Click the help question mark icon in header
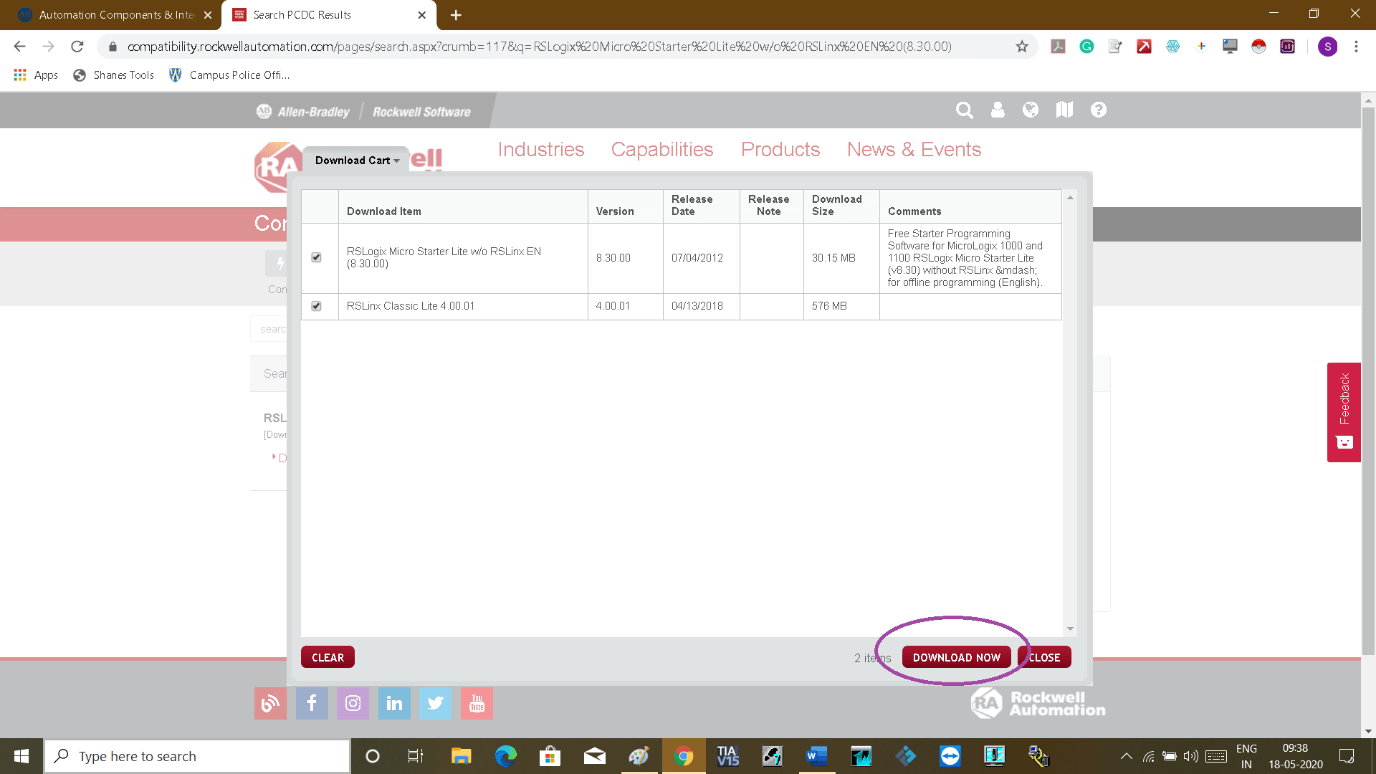Screen dimensions: 1376x774 [1098, 111]
